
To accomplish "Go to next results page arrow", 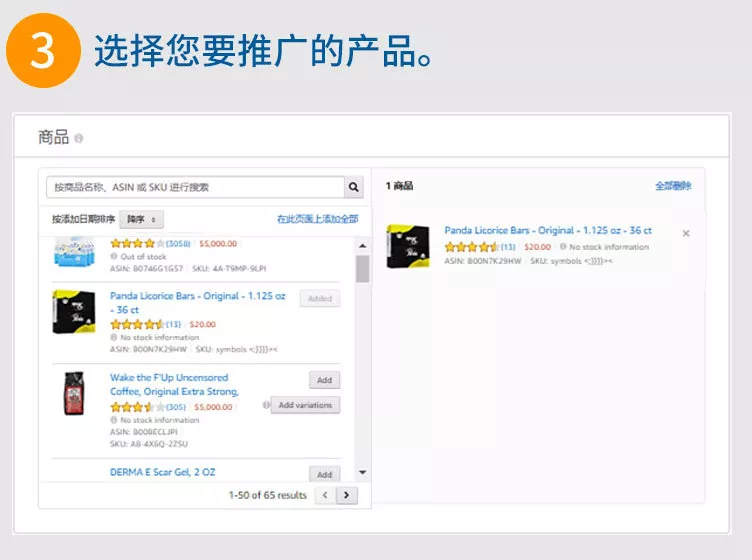I will point(347,495).
